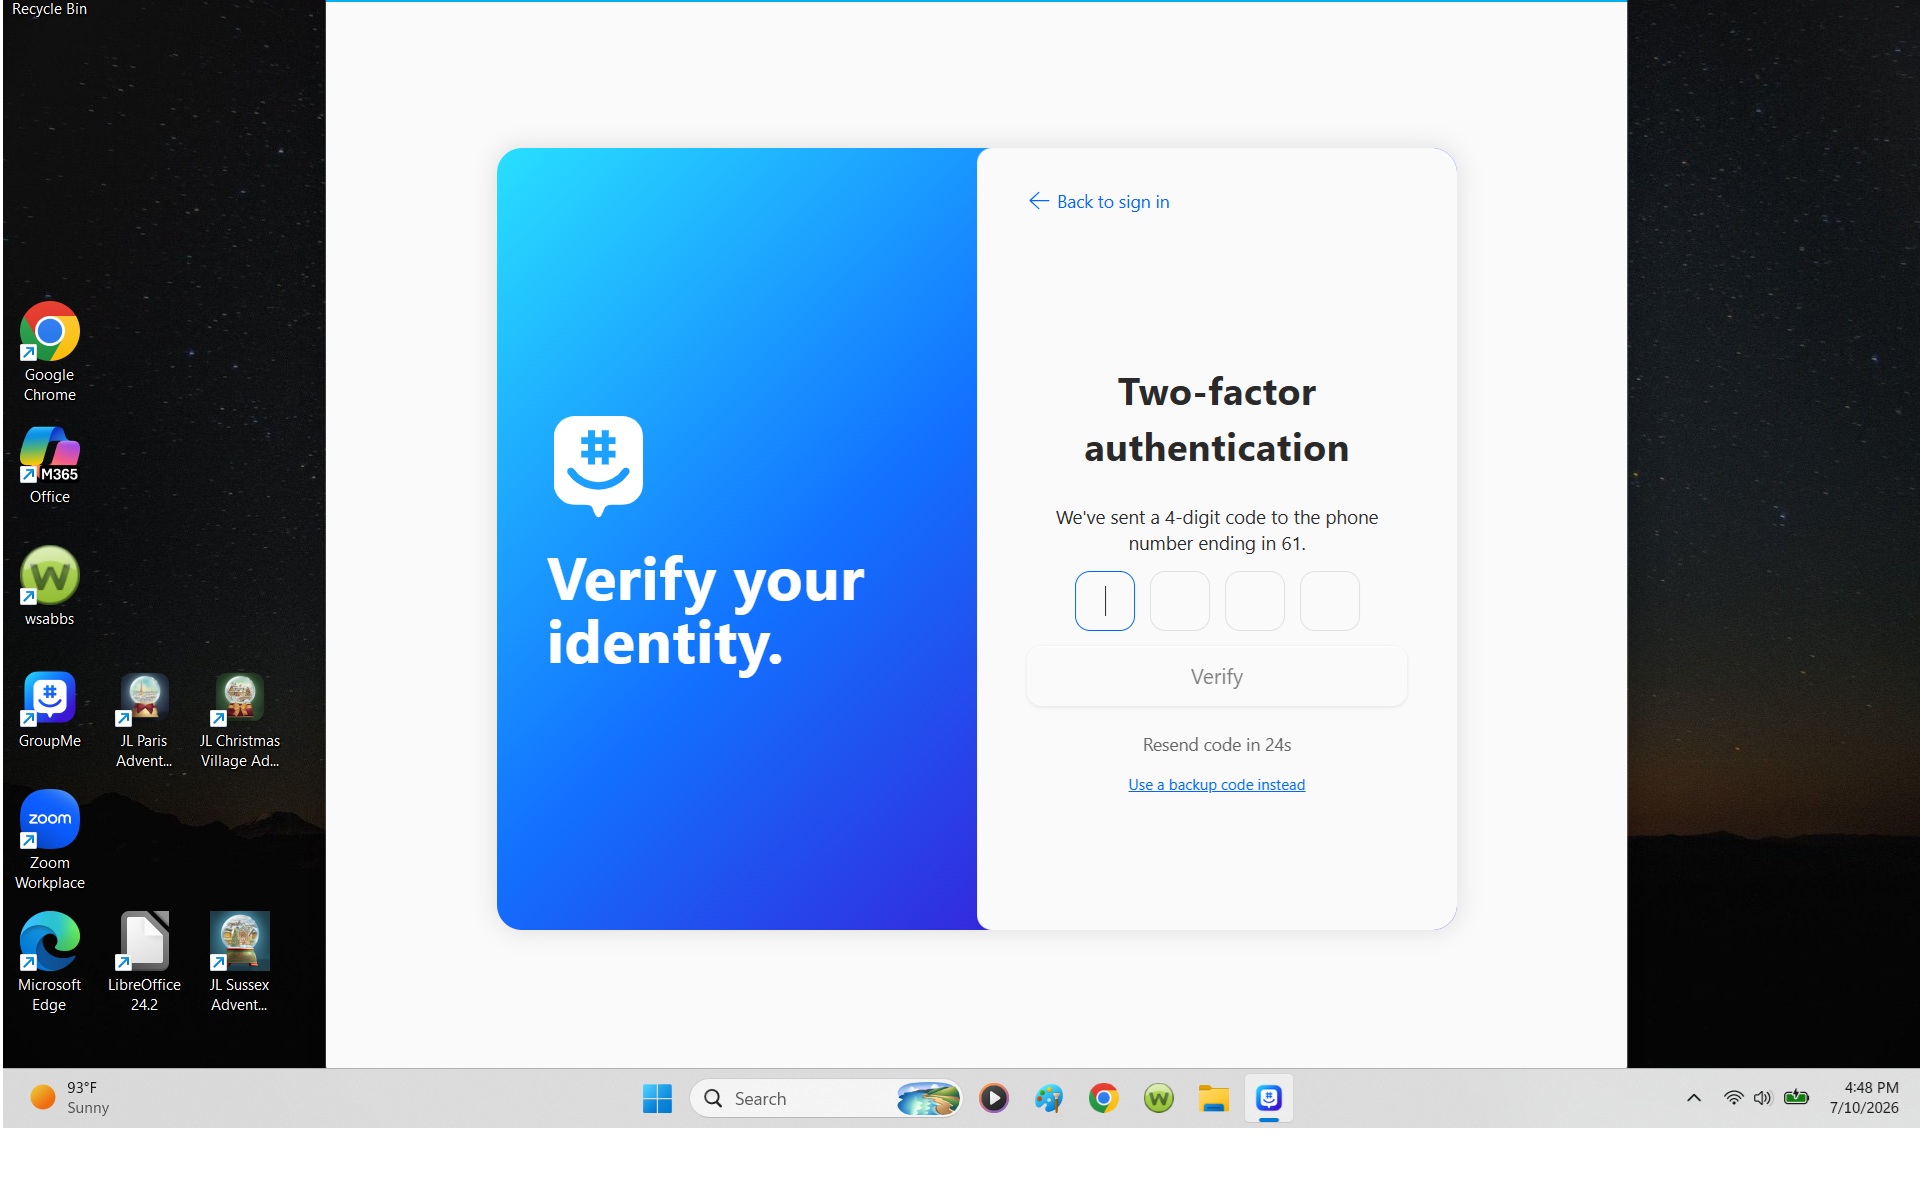Click the taskbar Search box
This screenshot has width=1920, height=1200.
pyautogui.click(x=826, y=1098)
